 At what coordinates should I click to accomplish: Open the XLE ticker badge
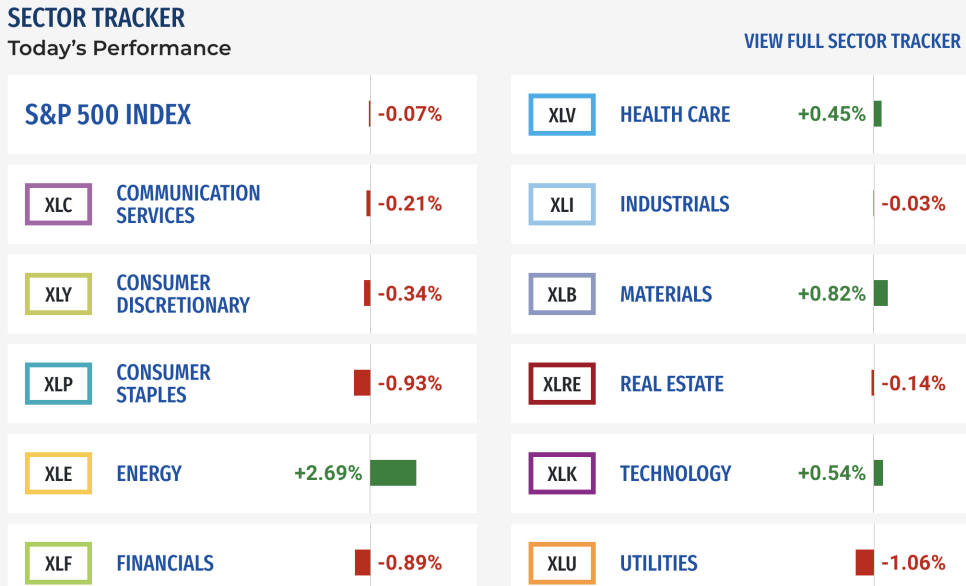[59, 473]
